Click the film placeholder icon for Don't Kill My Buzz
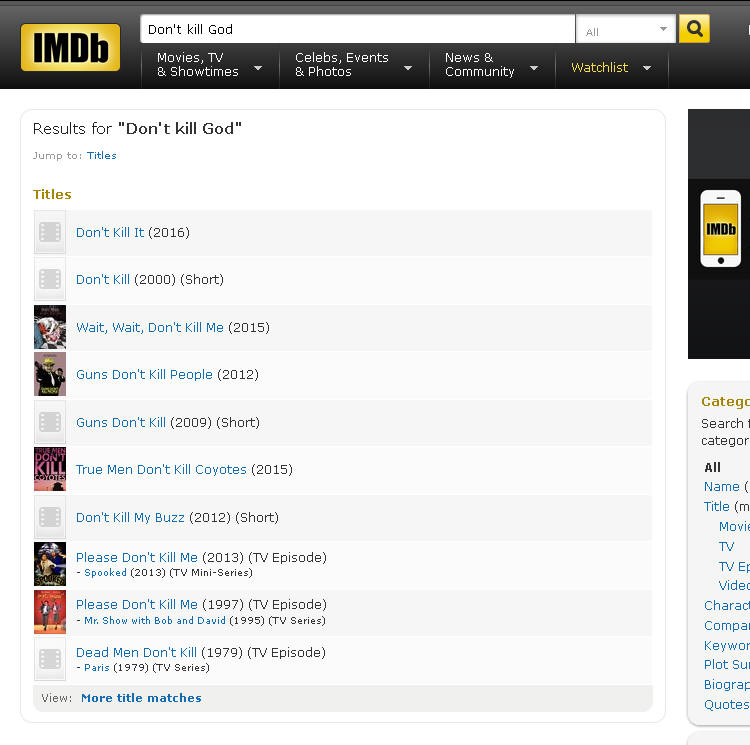The height and width of the screenshot is (745, 750). [50, 517]
